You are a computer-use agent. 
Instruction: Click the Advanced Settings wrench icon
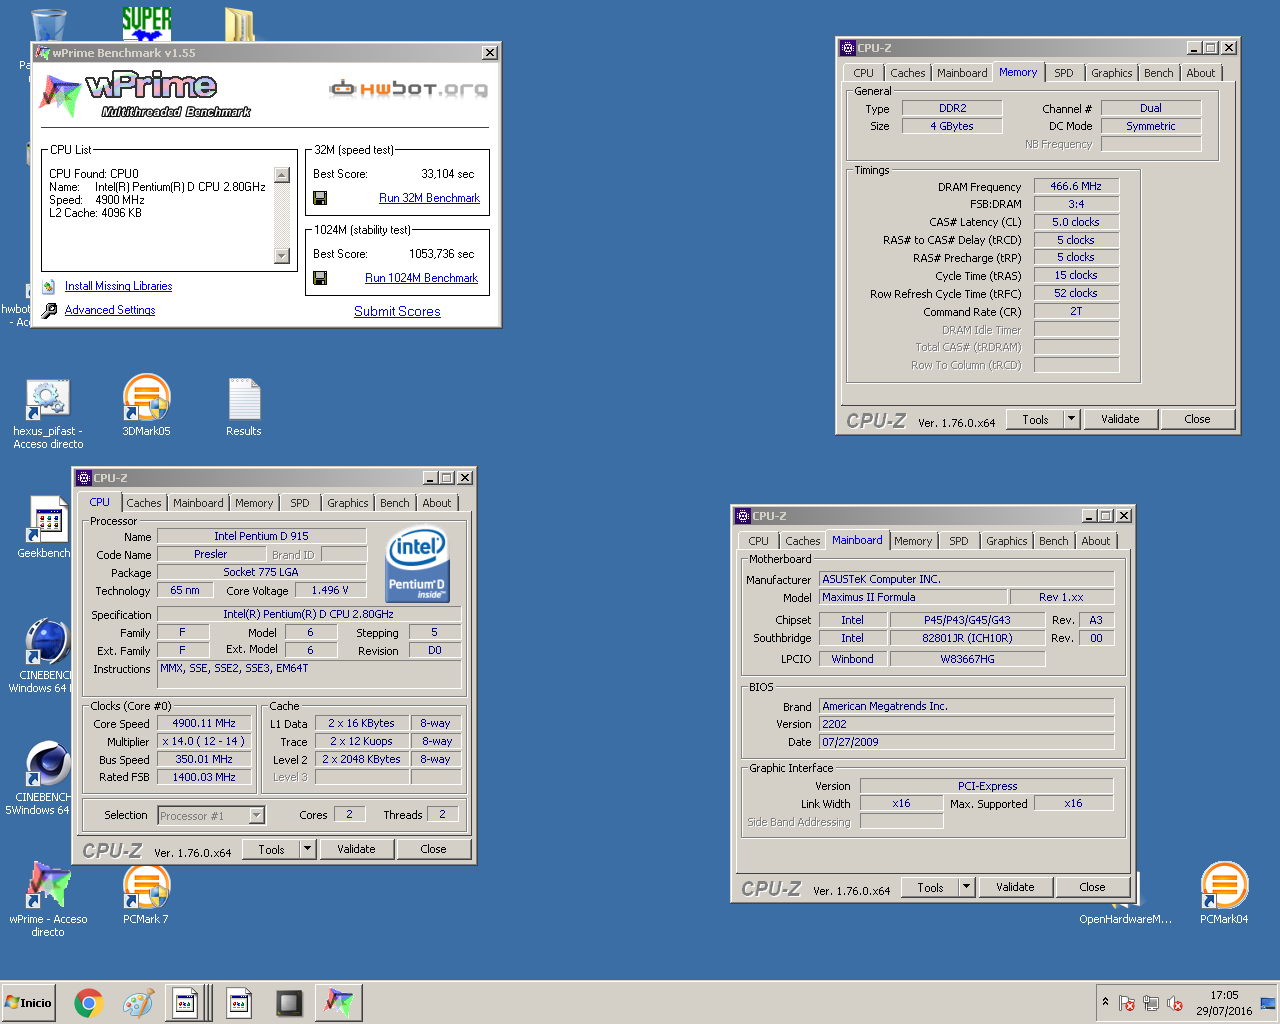tap(49, 310)
